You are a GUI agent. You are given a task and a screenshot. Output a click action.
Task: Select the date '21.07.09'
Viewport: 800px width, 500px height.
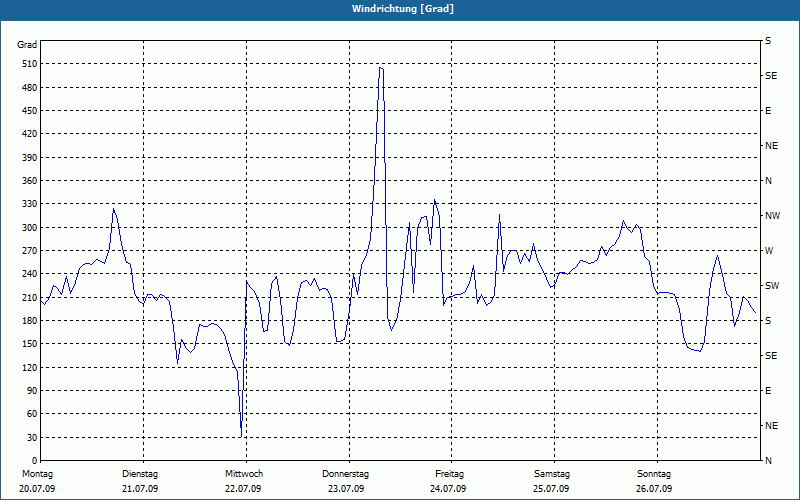point(140,489)
